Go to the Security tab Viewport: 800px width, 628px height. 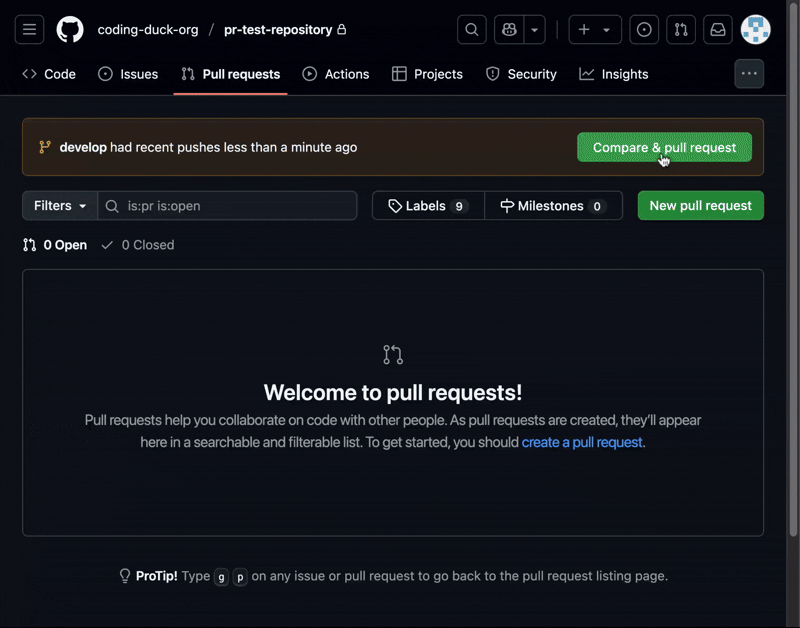521,74
